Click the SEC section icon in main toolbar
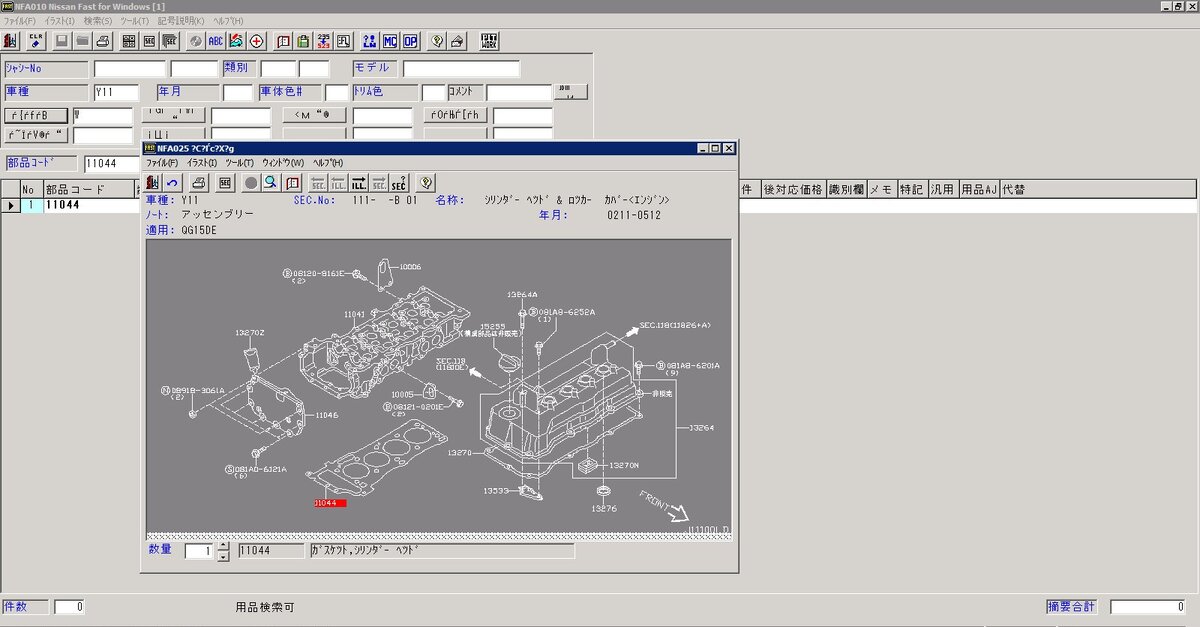The width and height of the screenshot is (1200, 627). (149, 41)
